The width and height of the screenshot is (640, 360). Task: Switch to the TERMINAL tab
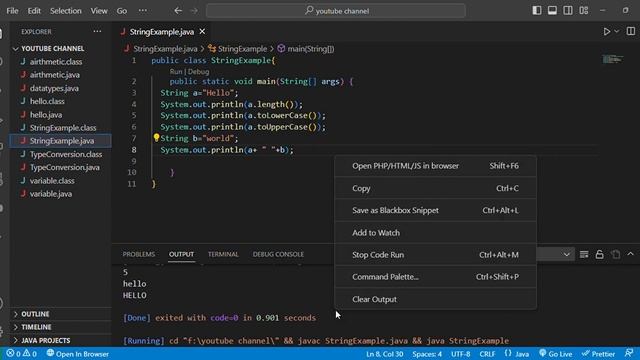(x=223, y=254)
